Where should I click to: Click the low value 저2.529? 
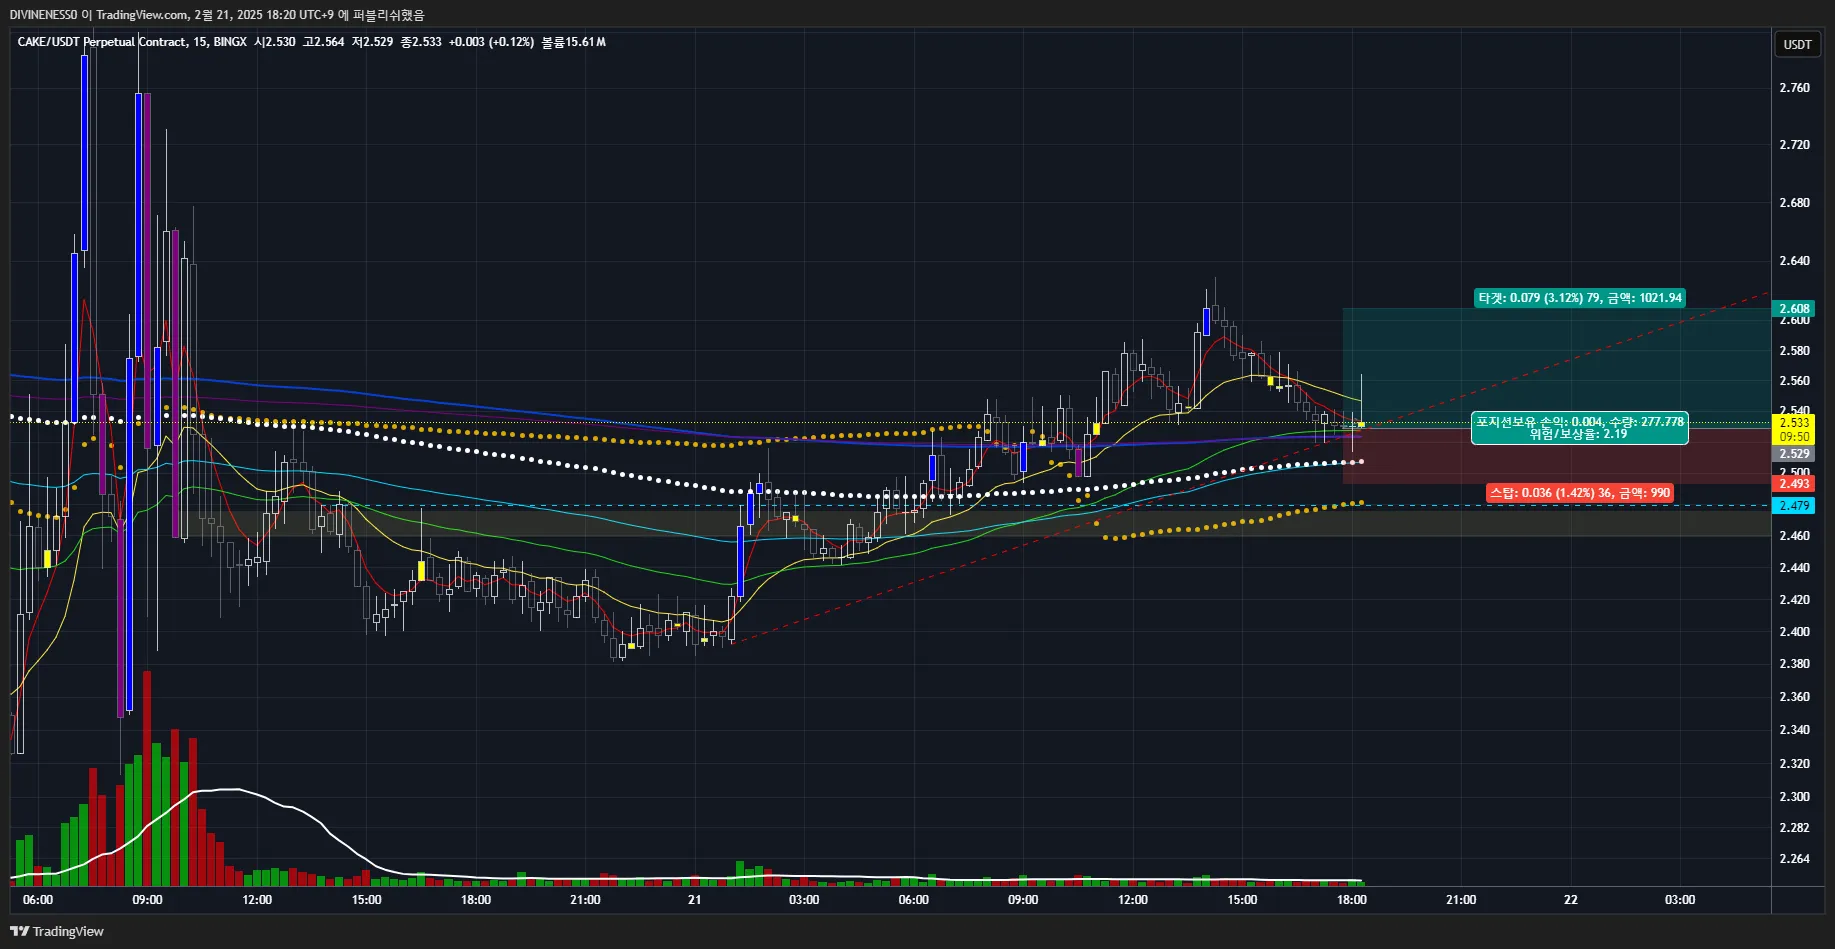click(372, 42)
